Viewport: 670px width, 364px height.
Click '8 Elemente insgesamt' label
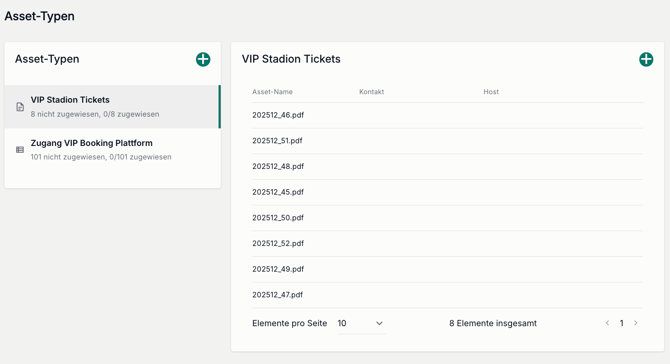pos(493,323)
